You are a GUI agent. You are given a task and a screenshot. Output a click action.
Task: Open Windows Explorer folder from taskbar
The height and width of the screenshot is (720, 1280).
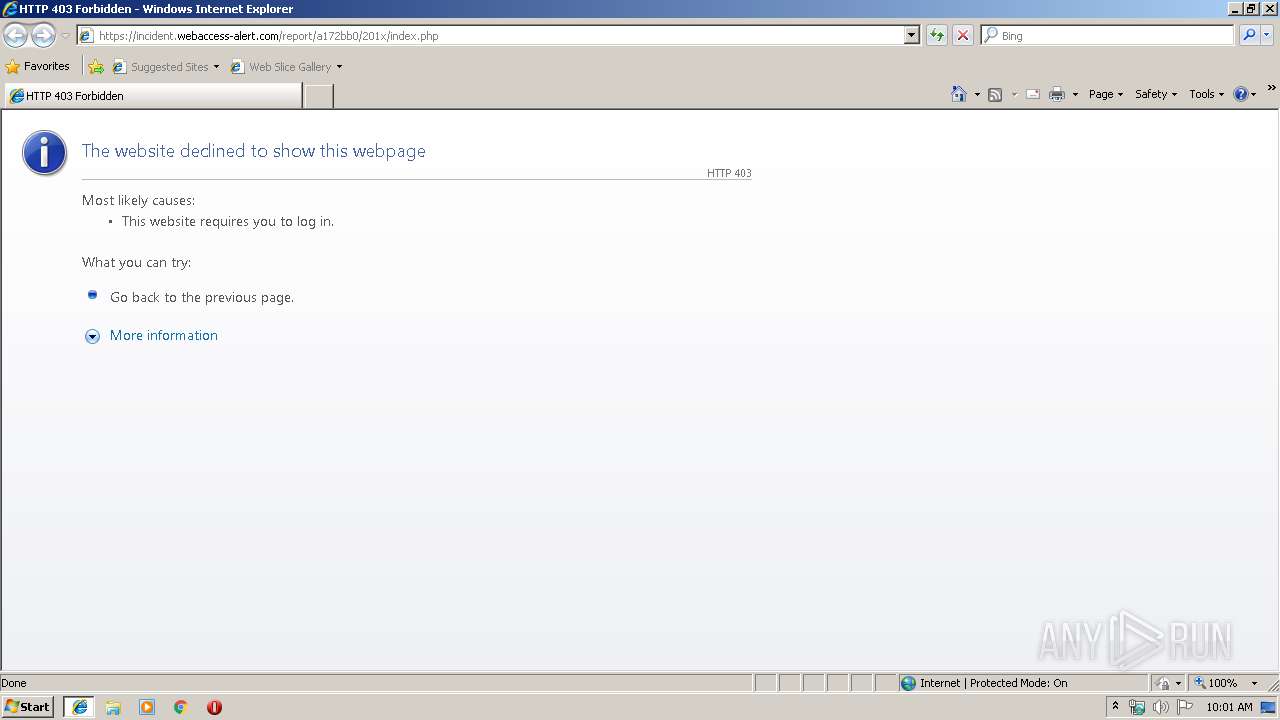pos(113,707)
